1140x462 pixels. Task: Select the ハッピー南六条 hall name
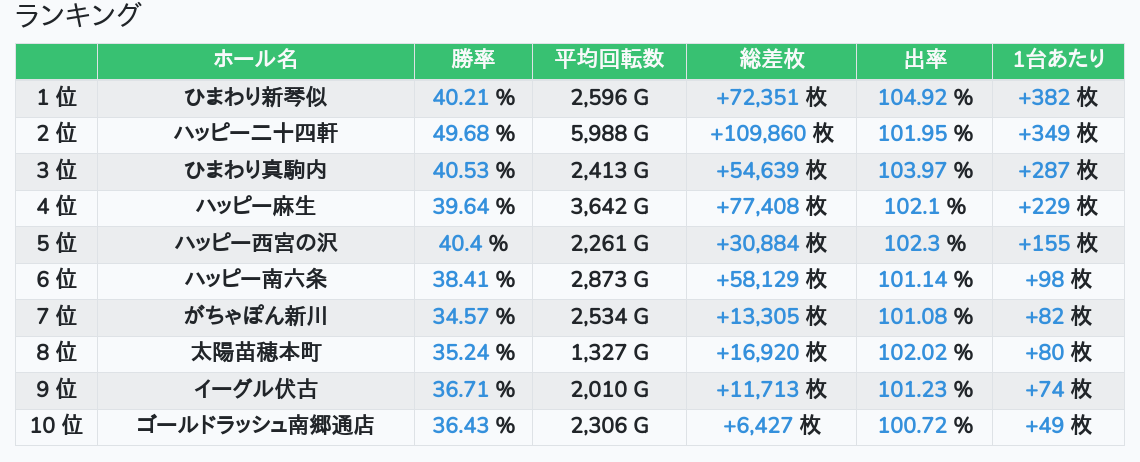(255, 279)
